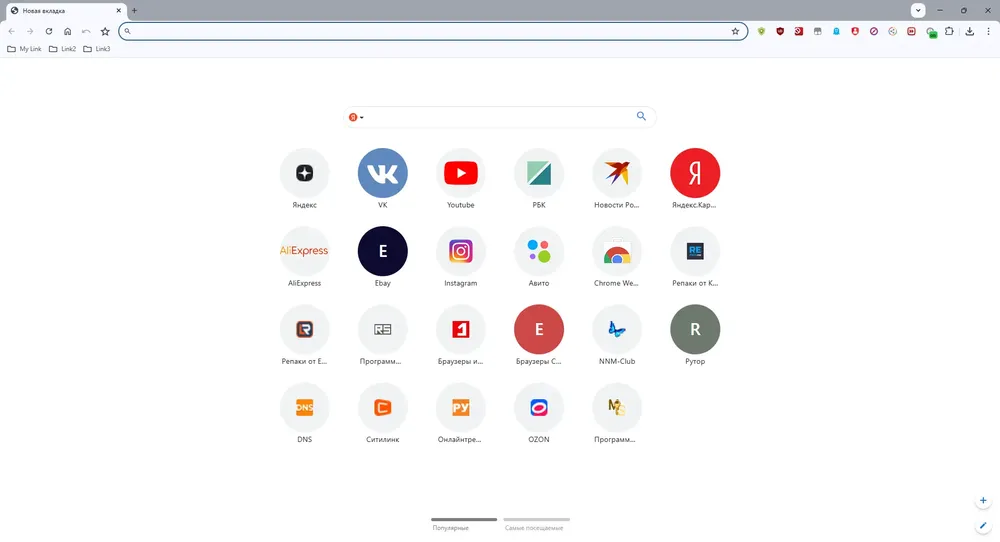Go to the home page

[x=68, y=31]
